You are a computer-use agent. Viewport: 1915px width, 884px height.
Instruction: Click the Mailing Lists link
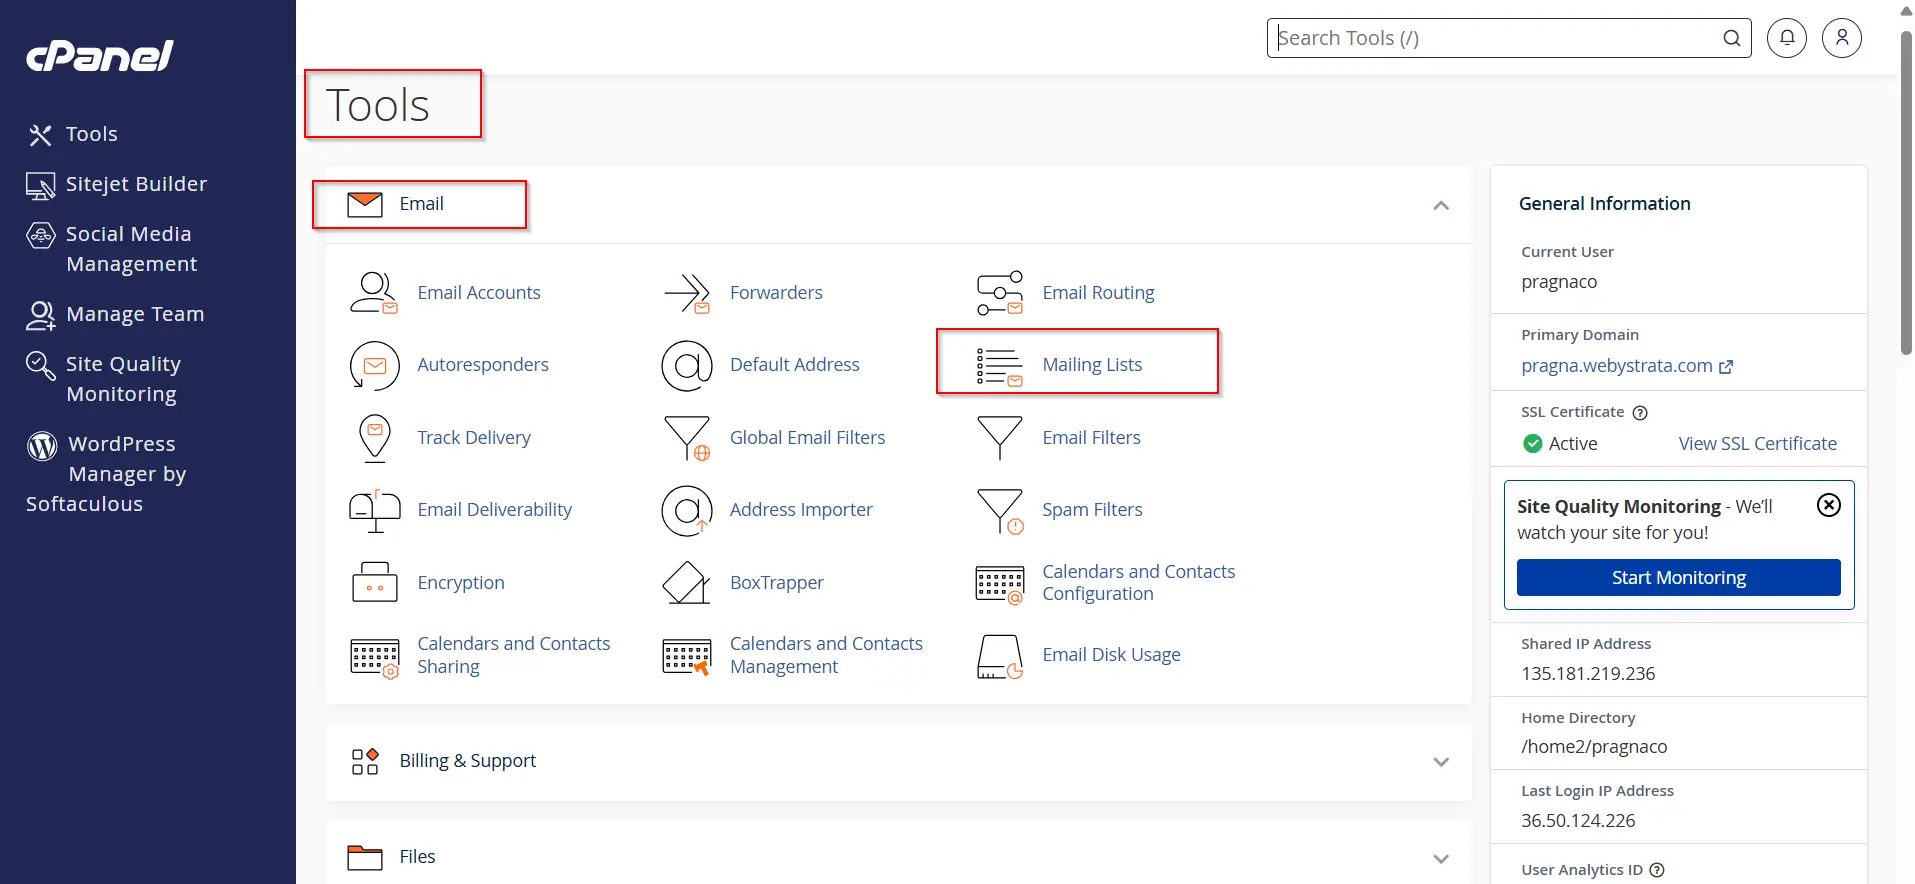tap(1092, 365)
